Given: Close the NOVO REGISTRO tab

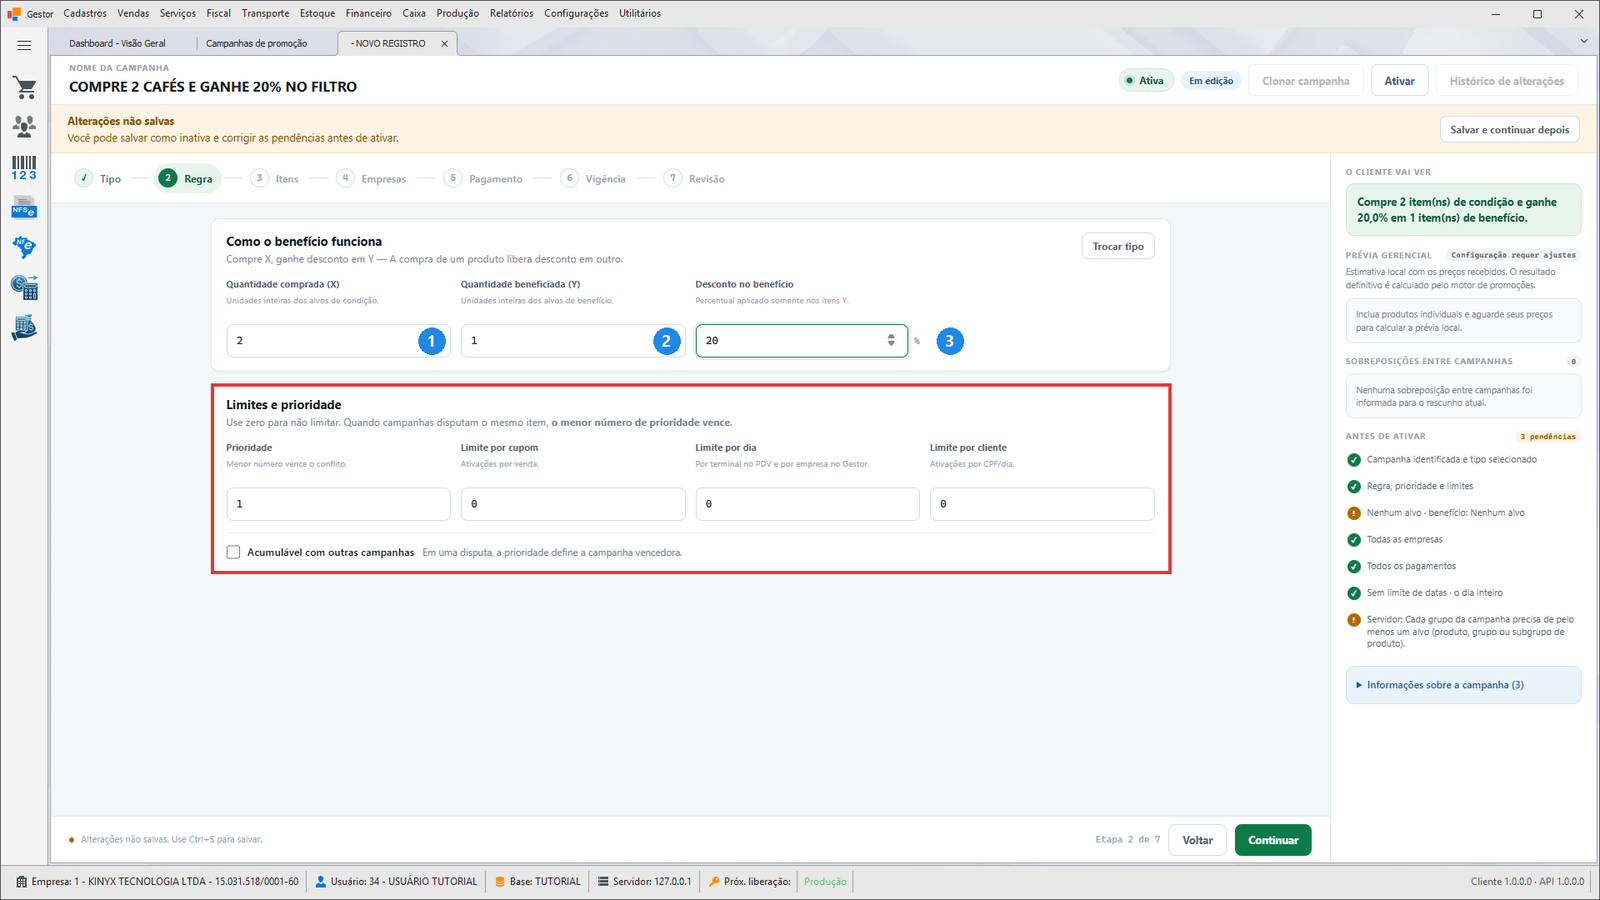Looking at the screenshot, I should (x=444, y=44).
